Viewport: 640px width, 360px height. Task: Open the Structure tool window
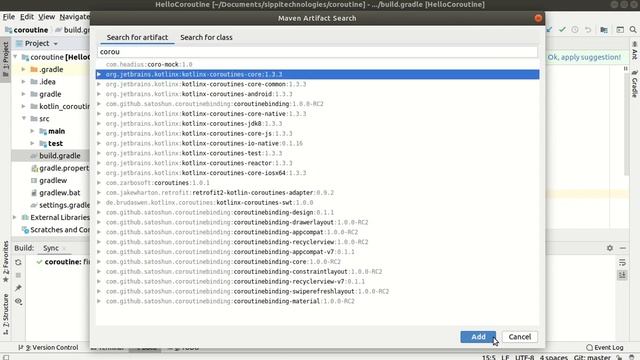tap(5, 314)
